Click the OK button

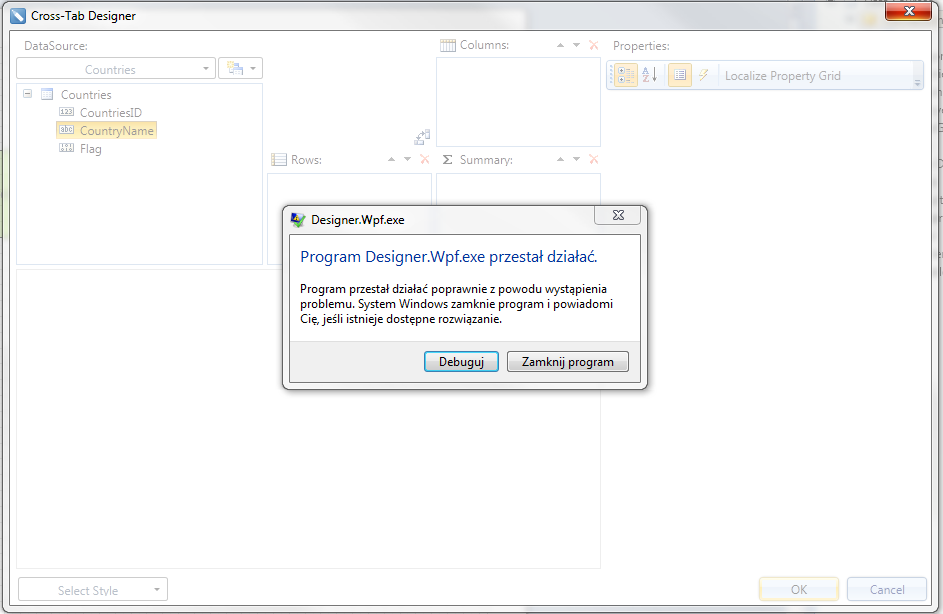click(x=799, y=589)
